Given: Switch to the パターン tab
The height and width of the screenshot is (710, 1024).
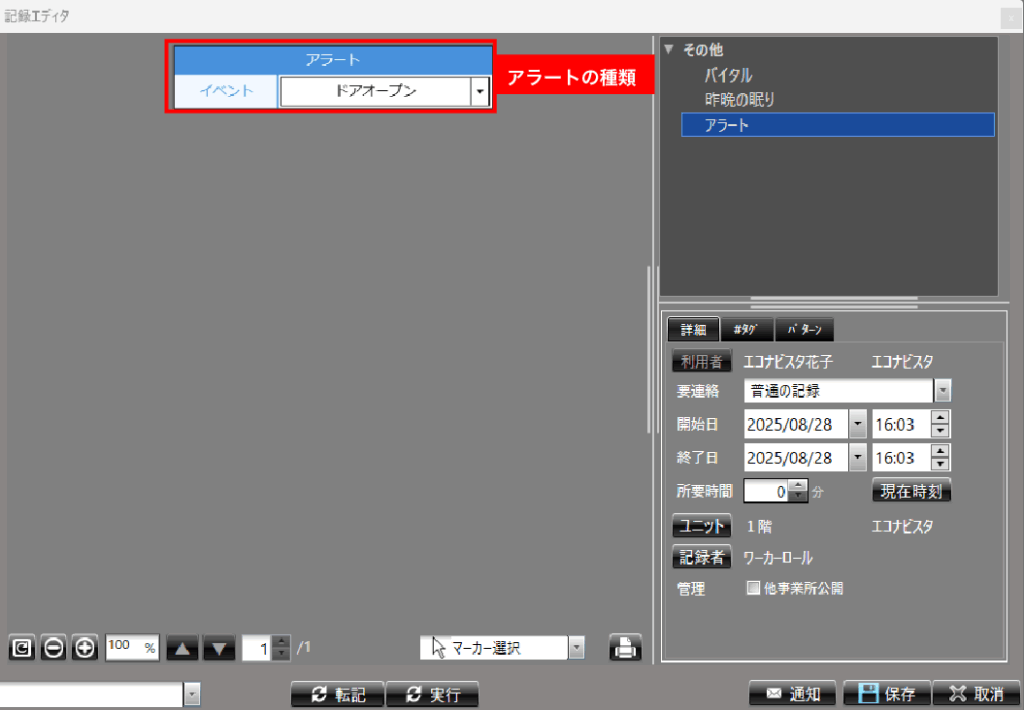Looking at the screenshot, I should pyautogui.click(x=804, y=330).
